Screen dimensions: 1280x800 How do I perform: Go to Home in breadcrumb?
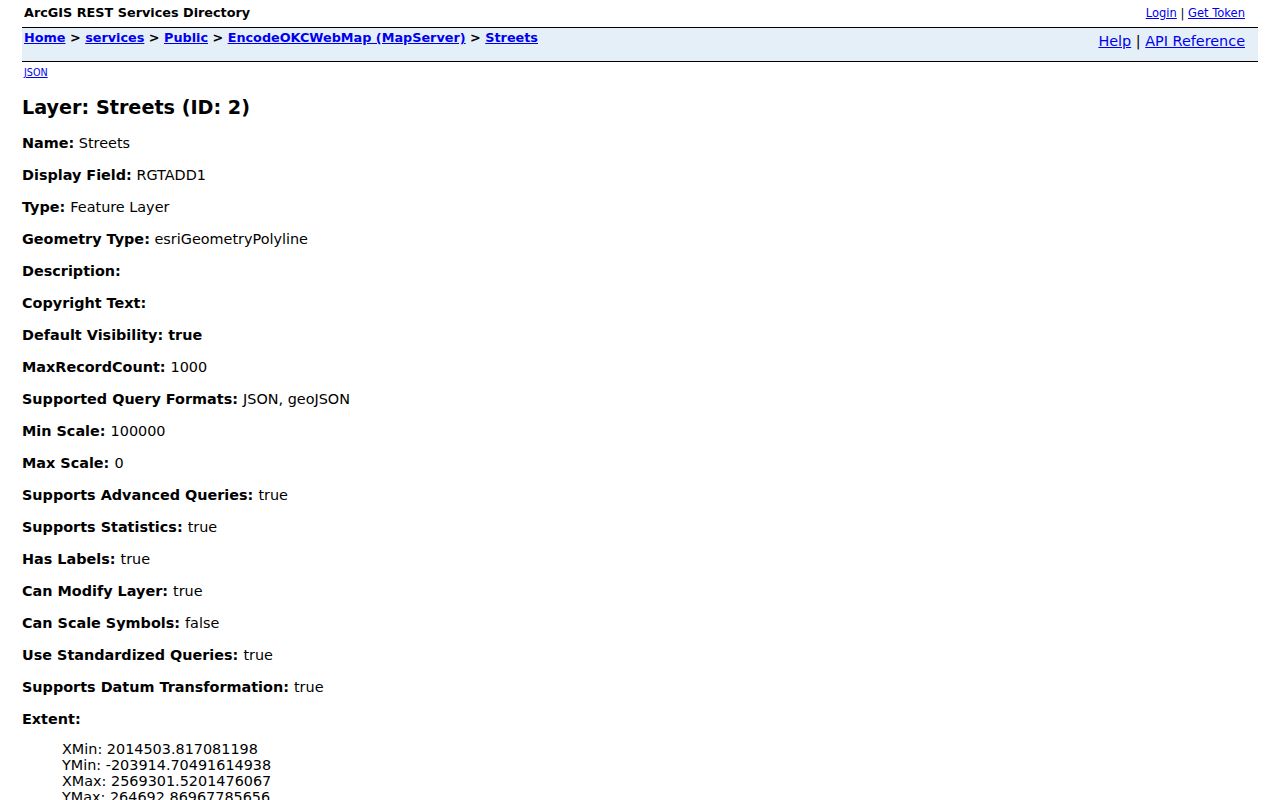pos(44,38)
